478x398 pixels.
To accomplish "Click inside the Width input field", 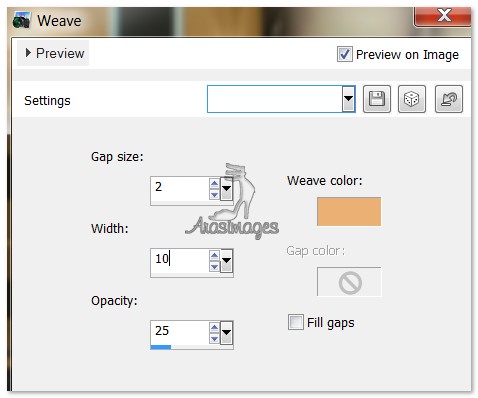I will (180, 259).
